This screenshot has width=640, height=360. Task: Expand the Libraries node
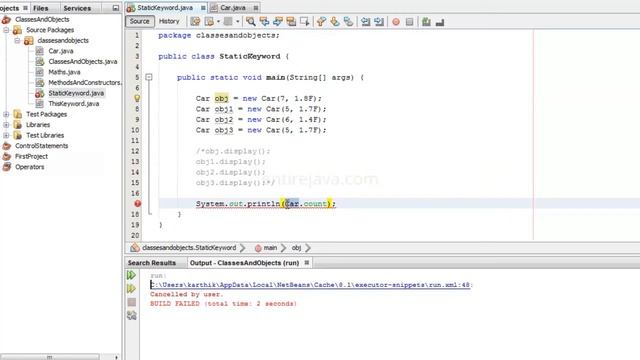coord(6,125)
